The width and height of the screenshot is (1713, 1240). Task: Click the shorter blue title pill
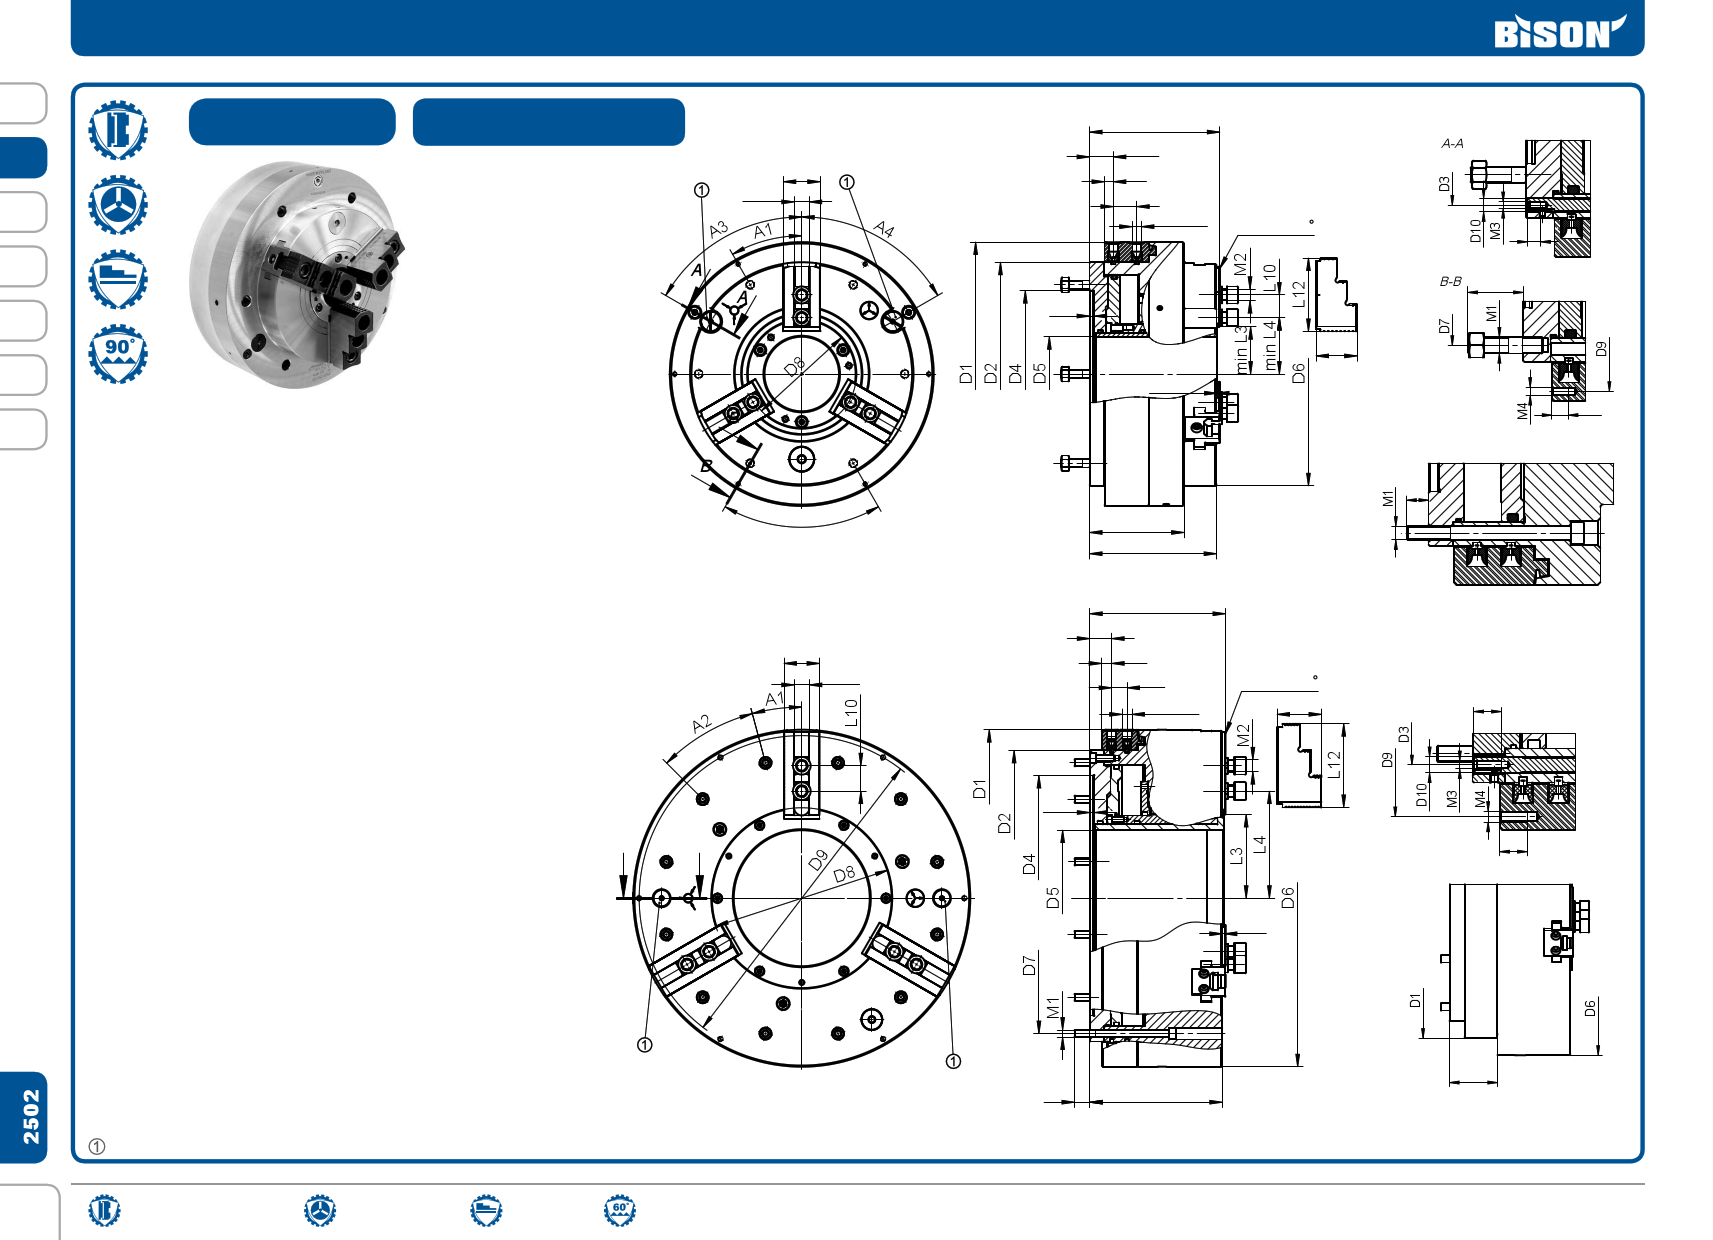tap(292, 122)
